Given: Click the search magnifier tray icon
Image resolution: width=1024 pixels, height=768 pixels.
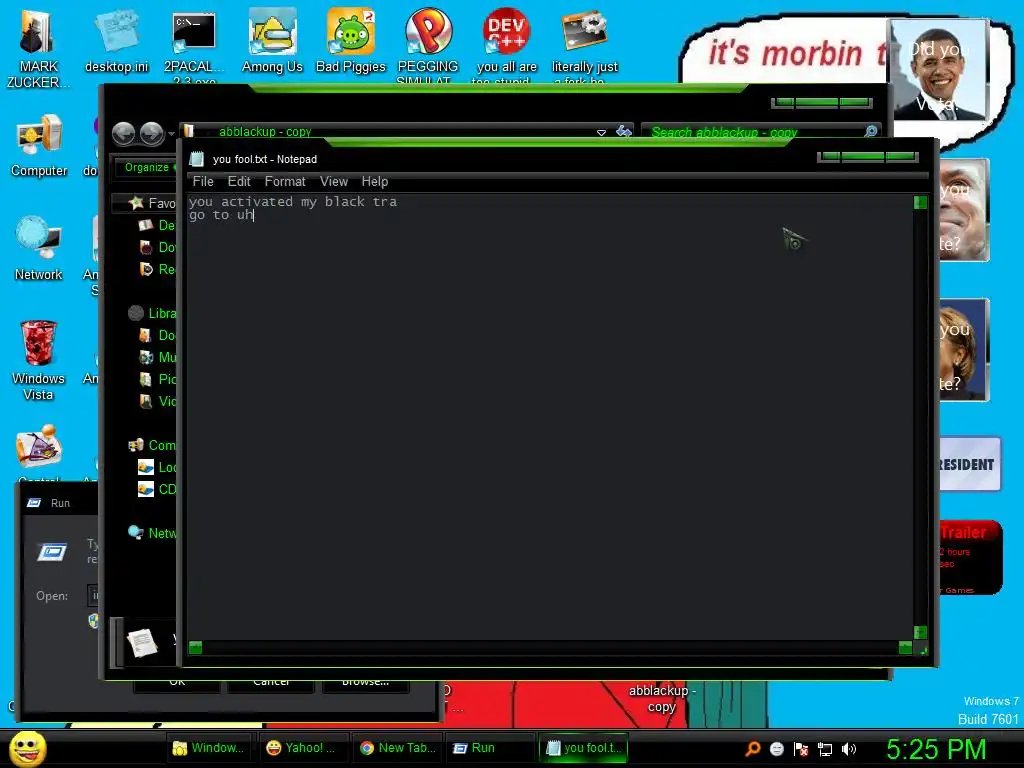Looking at the screenshot, I should pyautogui.click(x=753, y=749).
